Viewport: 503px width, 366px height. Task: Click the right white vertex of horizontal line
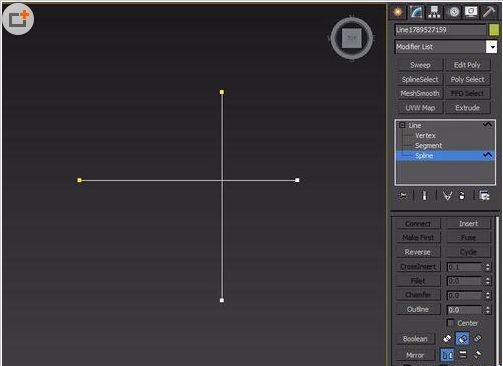point(297,180)
